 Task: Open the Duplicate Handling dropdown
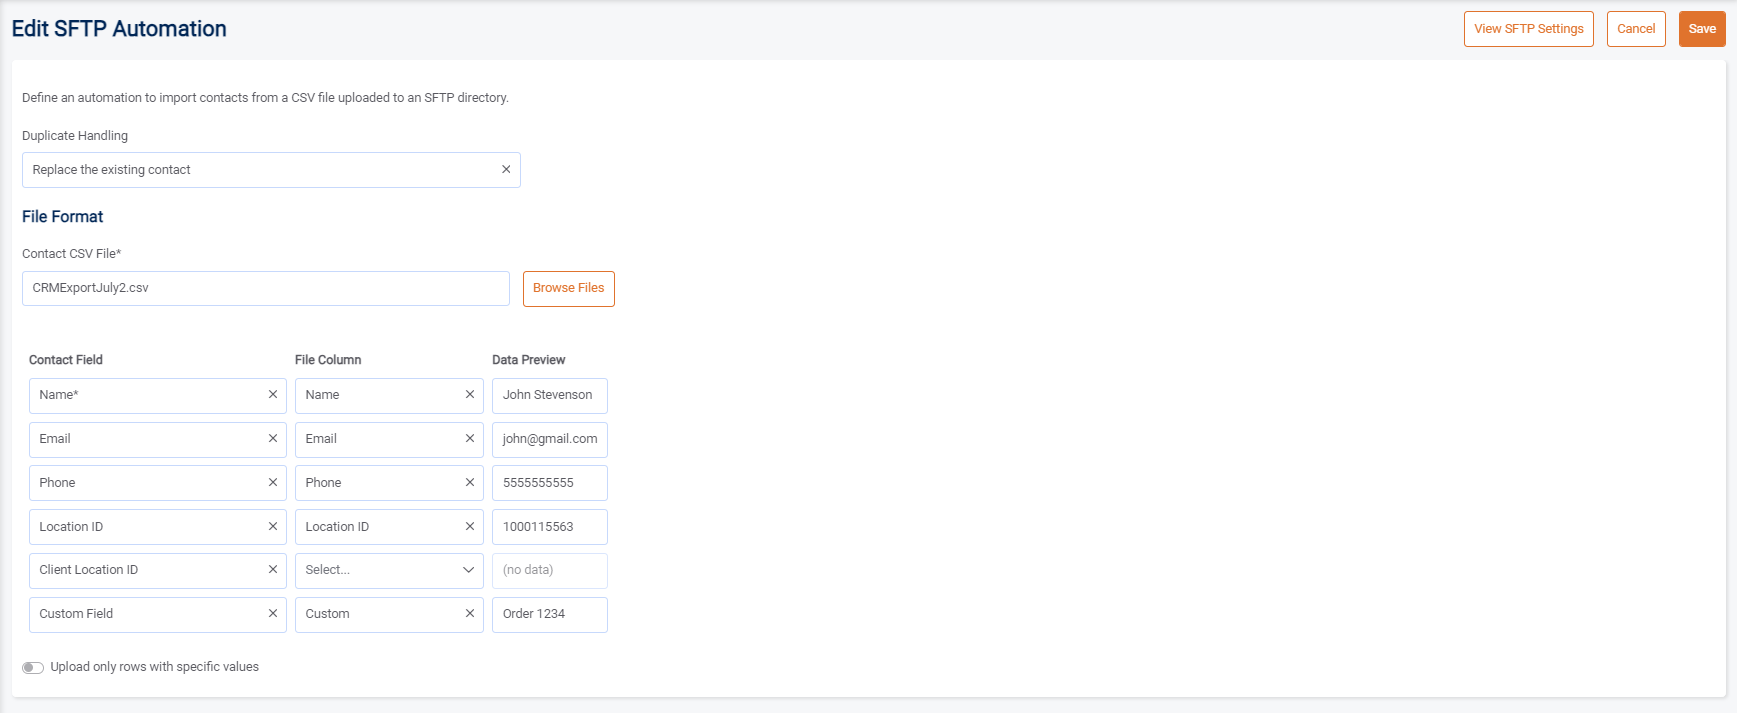(x=260, y=170)
